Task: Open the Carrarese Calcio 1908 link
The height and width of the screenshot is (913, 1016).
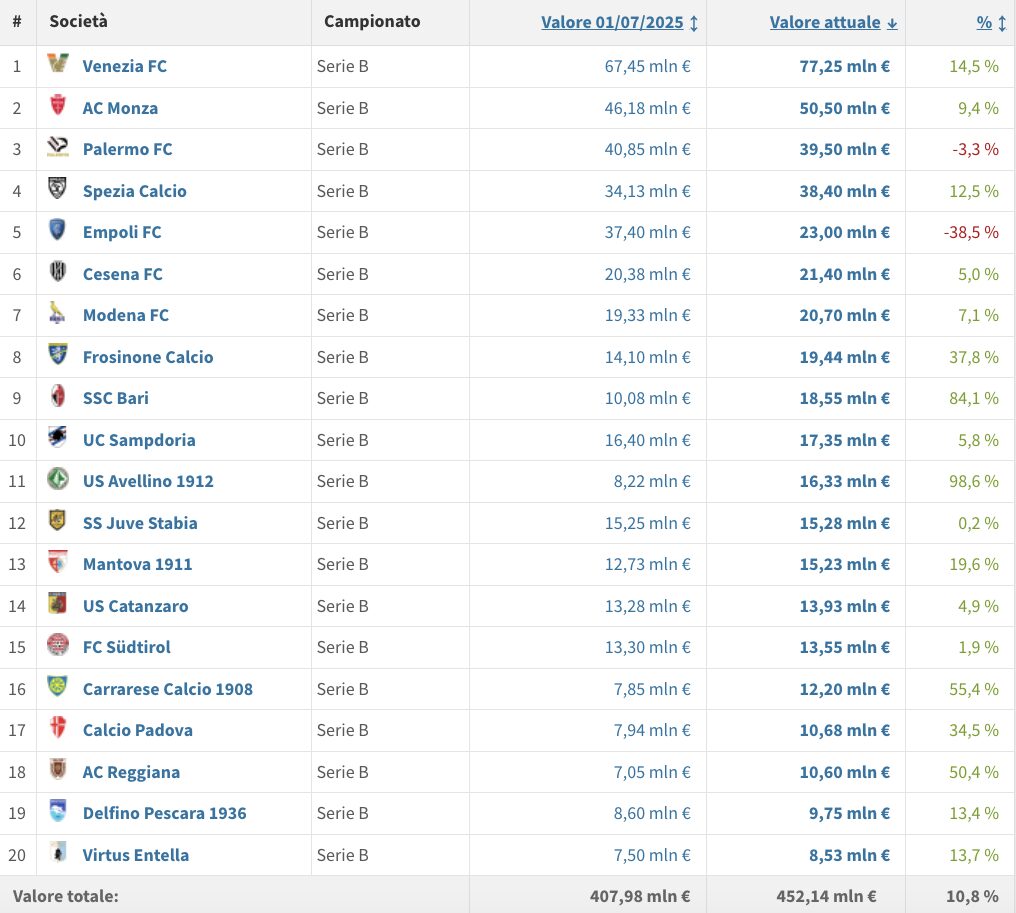Action: (168, 689)
